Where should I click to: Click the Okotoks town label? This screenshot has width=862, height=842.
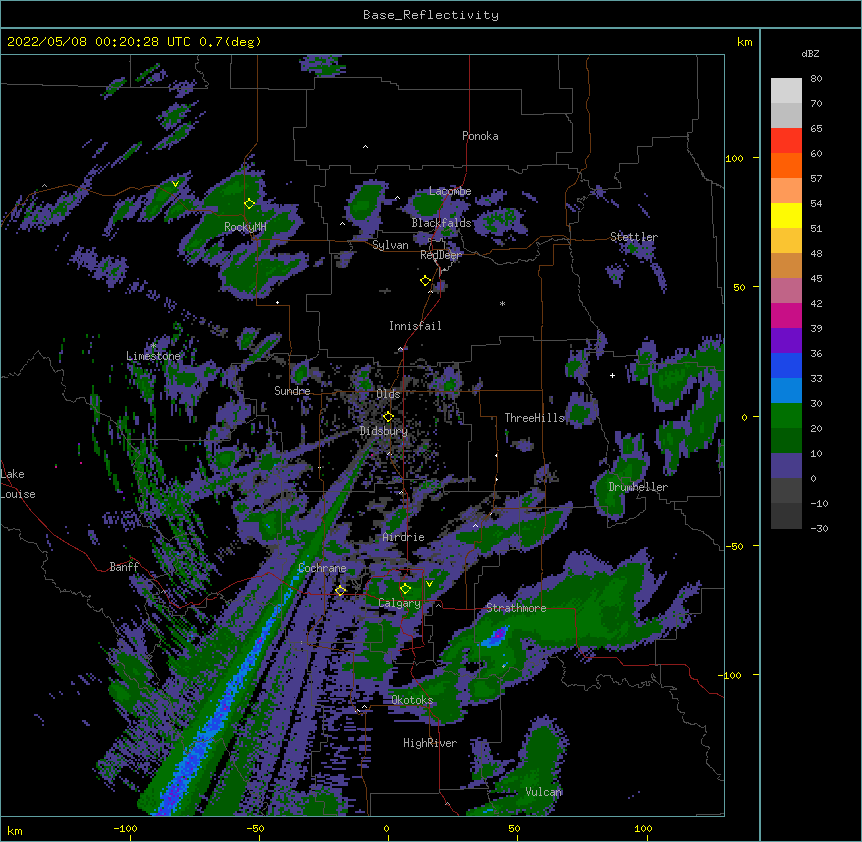(412, 700)
